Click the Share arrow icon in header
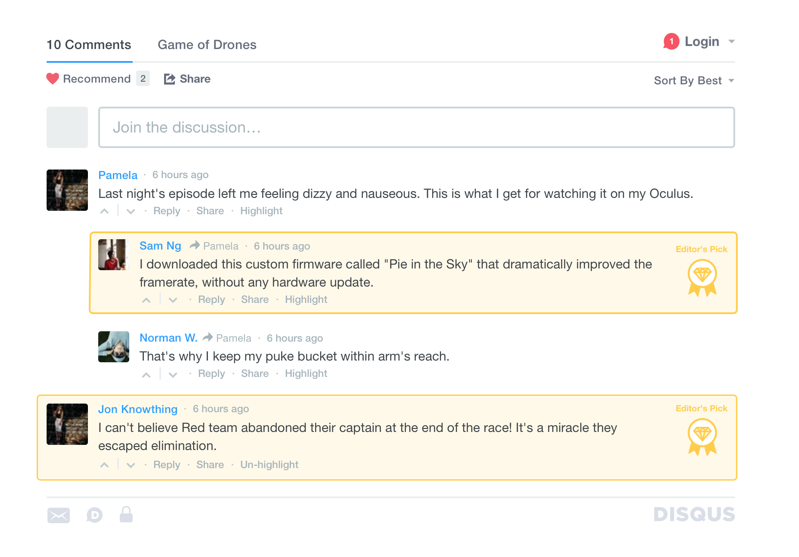Viewport: 799px width, 557px height. (x=169, y=79)
